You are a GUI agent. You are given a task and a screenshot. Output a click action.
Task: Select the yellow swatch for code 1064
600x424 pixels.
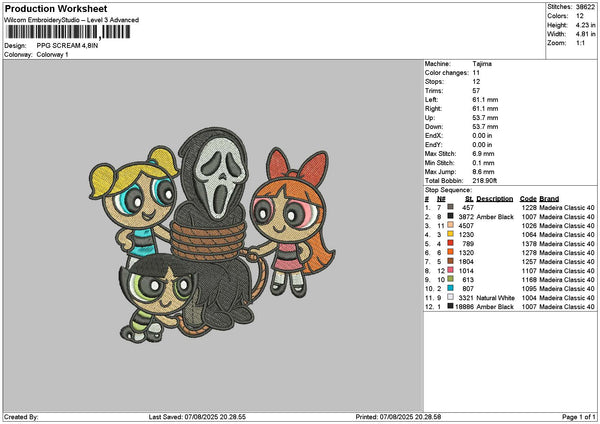point(451,234)
